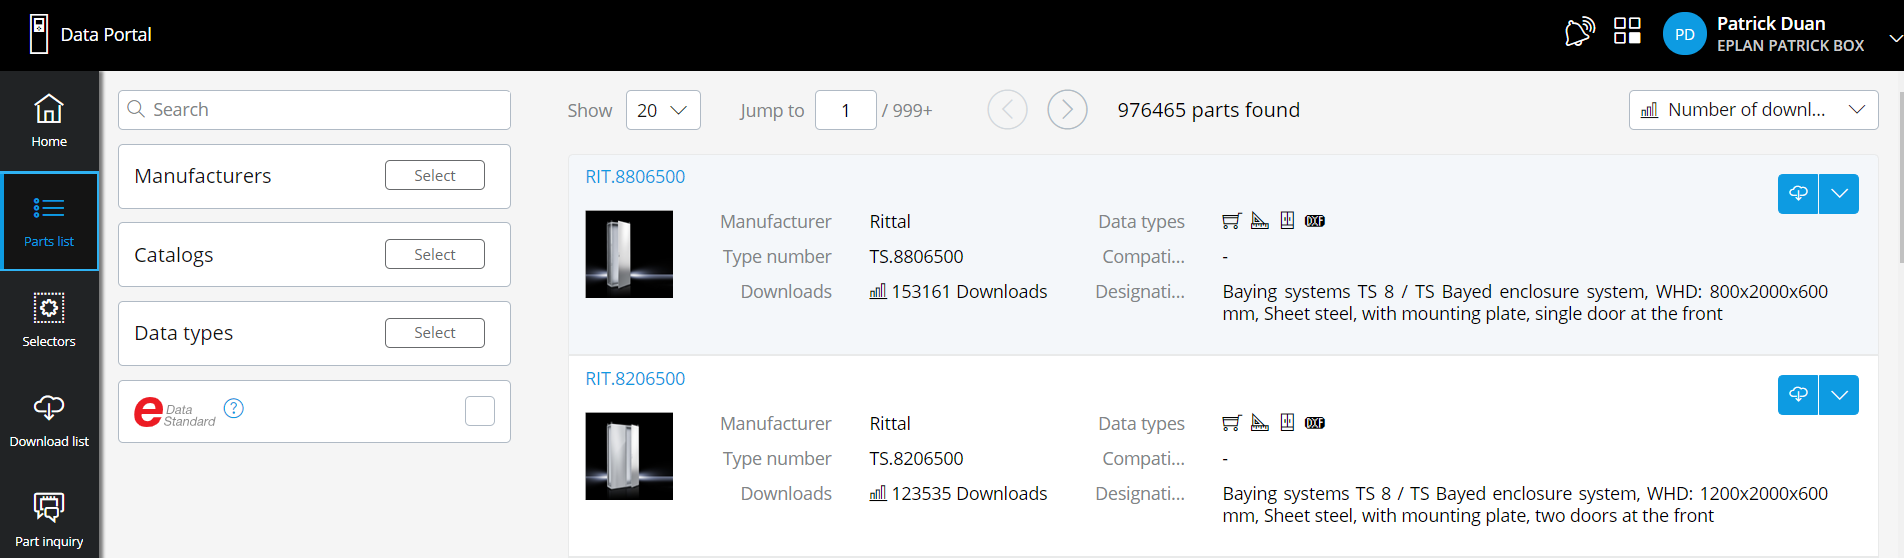The image size is (1904, 558).
Task: Click the type number TS.8206500
Action: pyautogui.click(x=916, y=459)
